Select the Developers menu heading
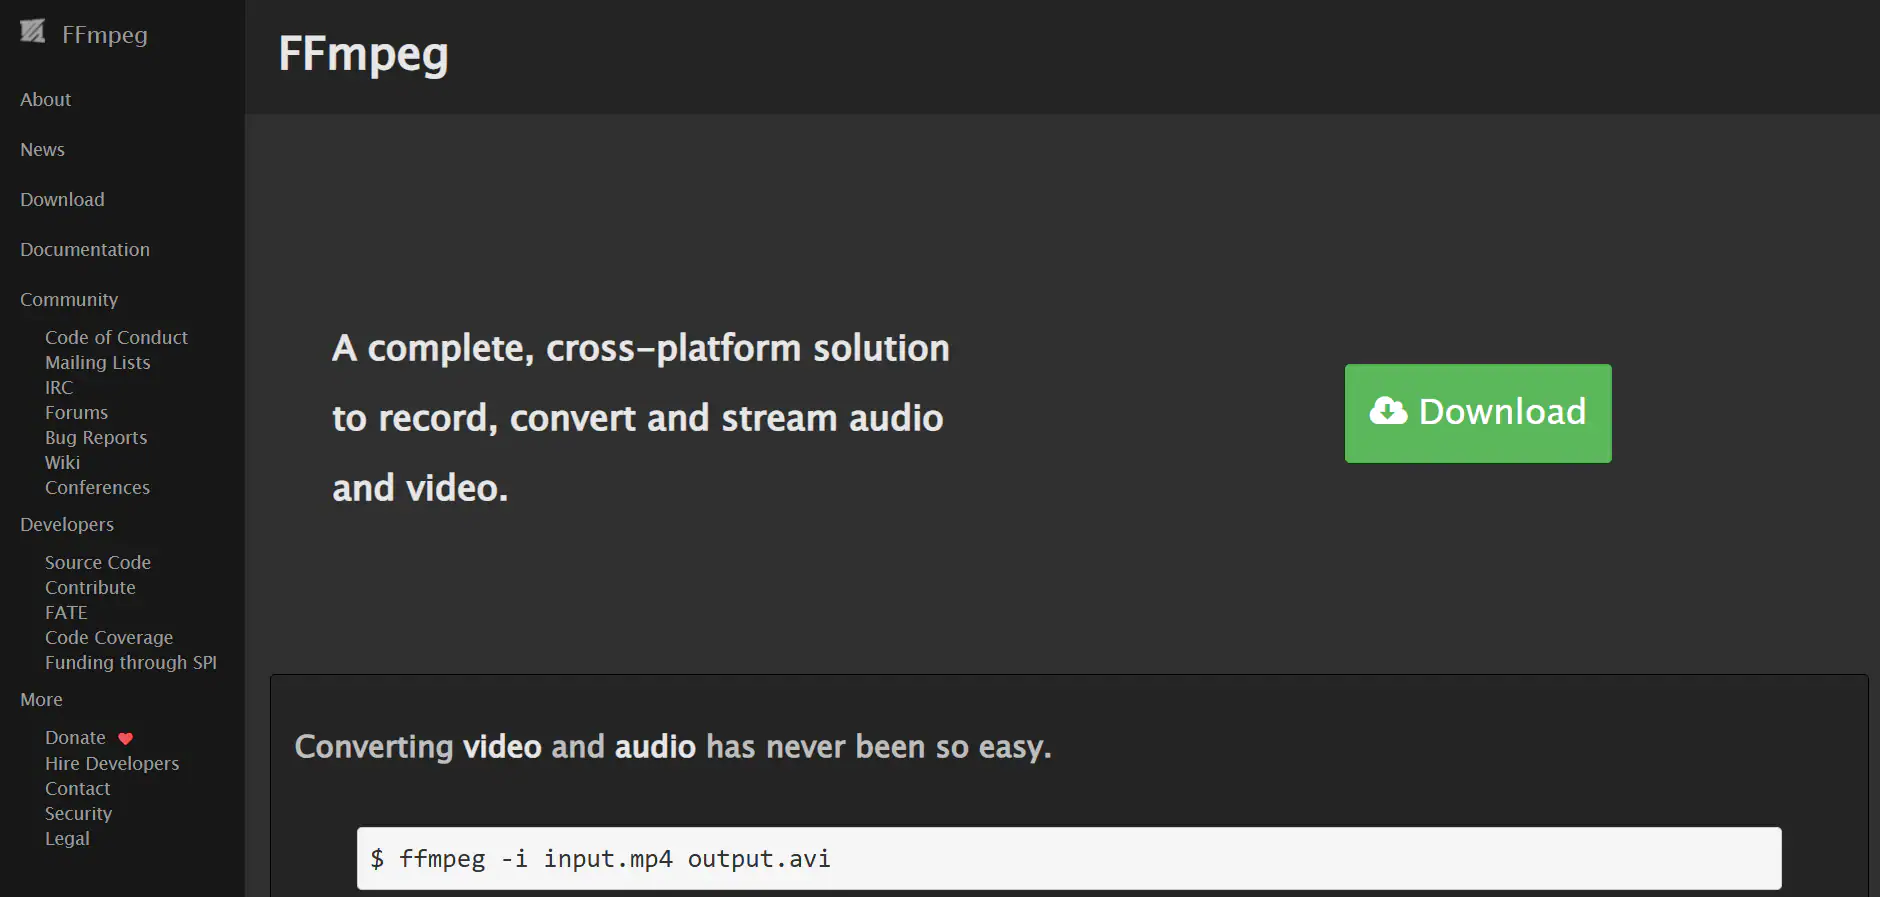This screenshot has width=1880, height=897. point(67,525)
